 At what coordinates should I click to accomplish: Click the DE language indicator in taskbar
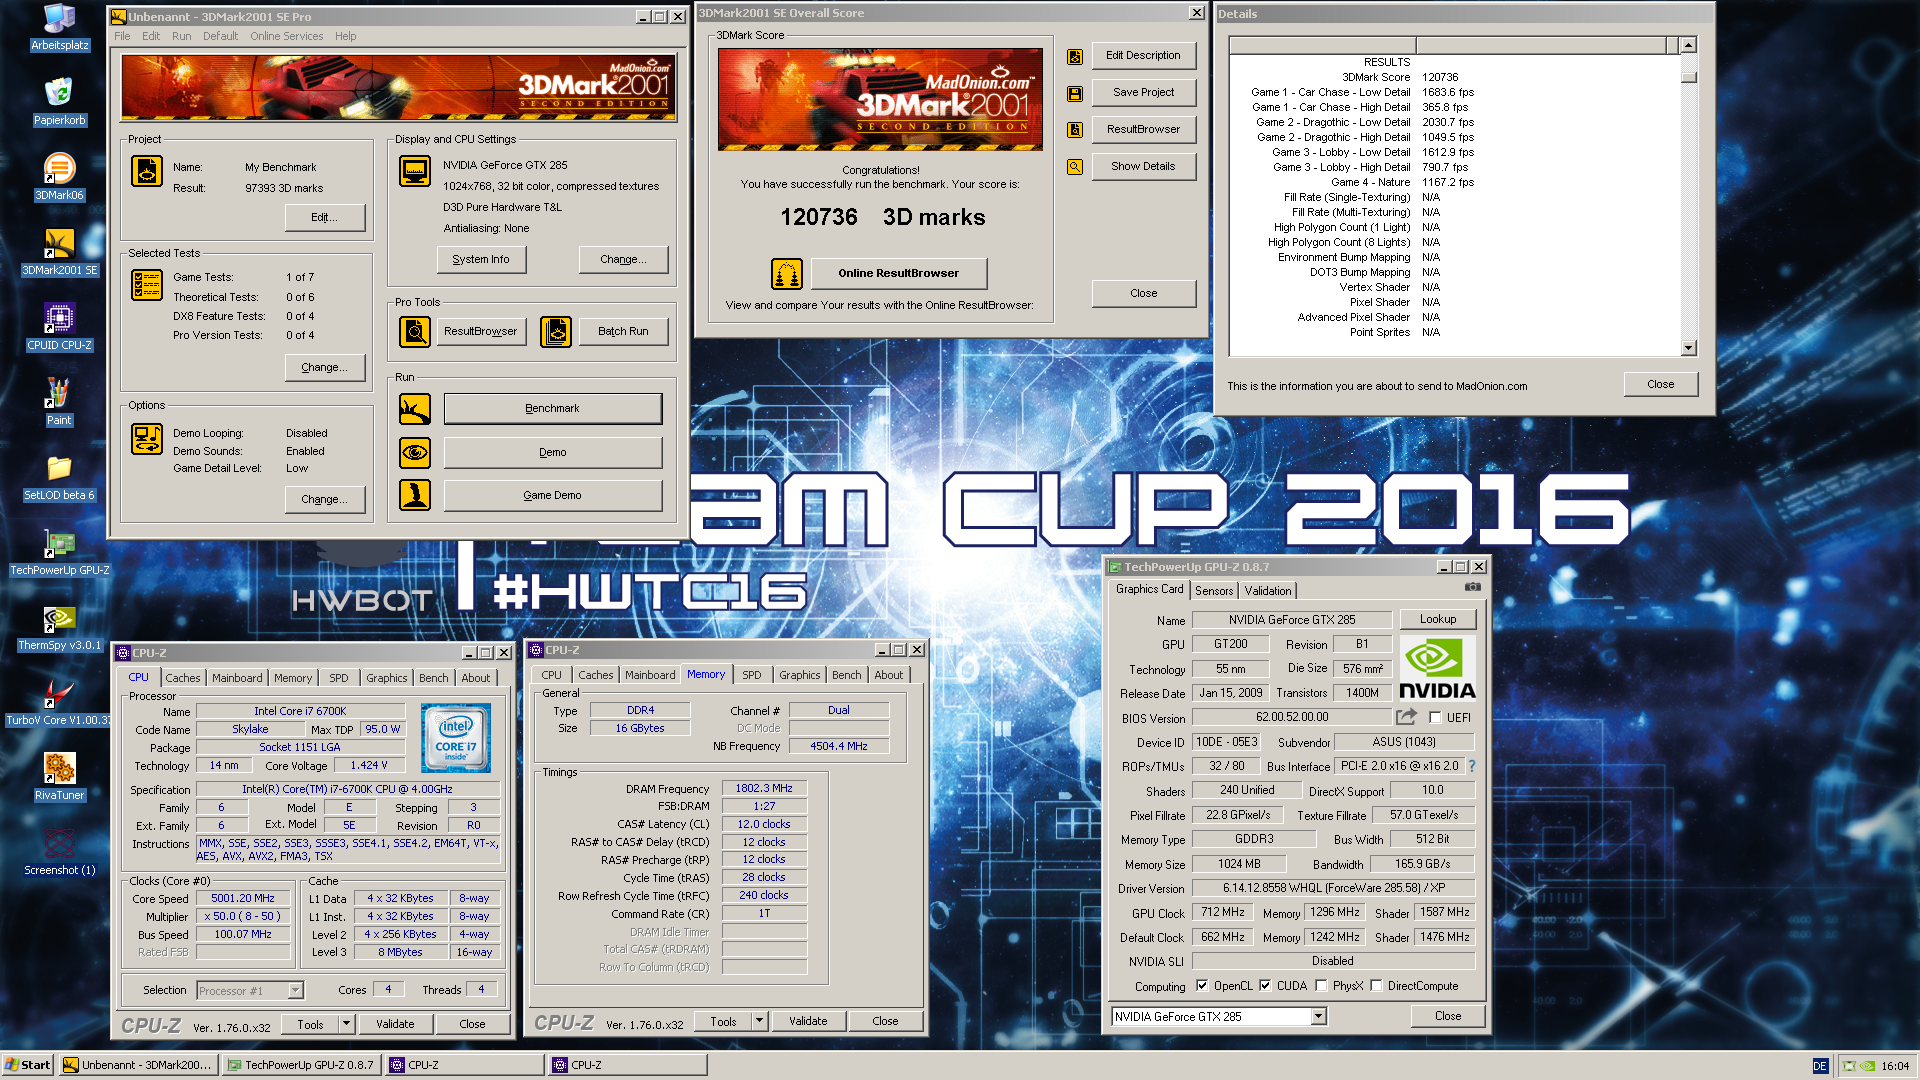pyautogui.click(x=1820, y=1066)
